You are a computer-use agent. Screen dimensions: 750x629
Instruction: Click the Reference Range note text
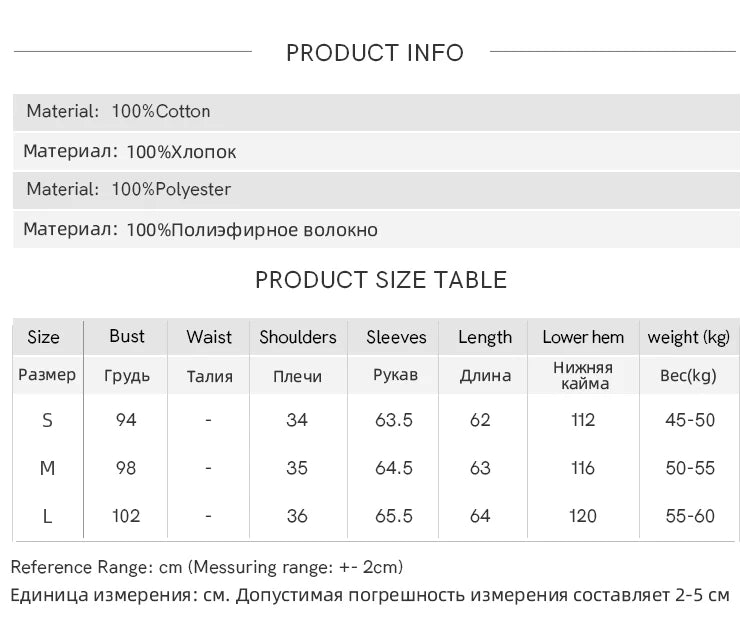click(x=207, y=567)
